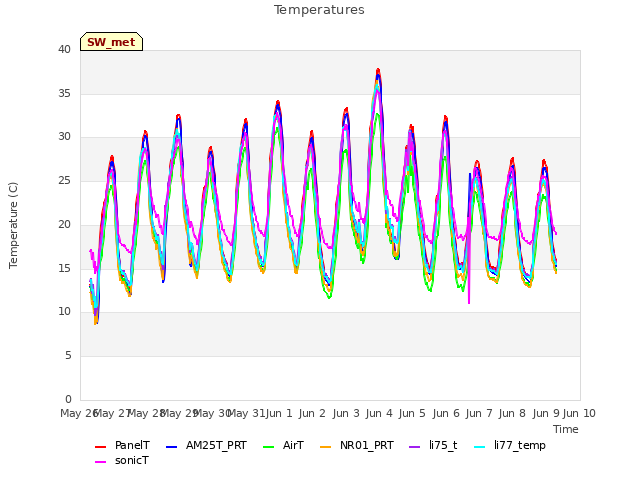
Task: Click the purple li75_t legend color marker
Action: click(415, 447)
